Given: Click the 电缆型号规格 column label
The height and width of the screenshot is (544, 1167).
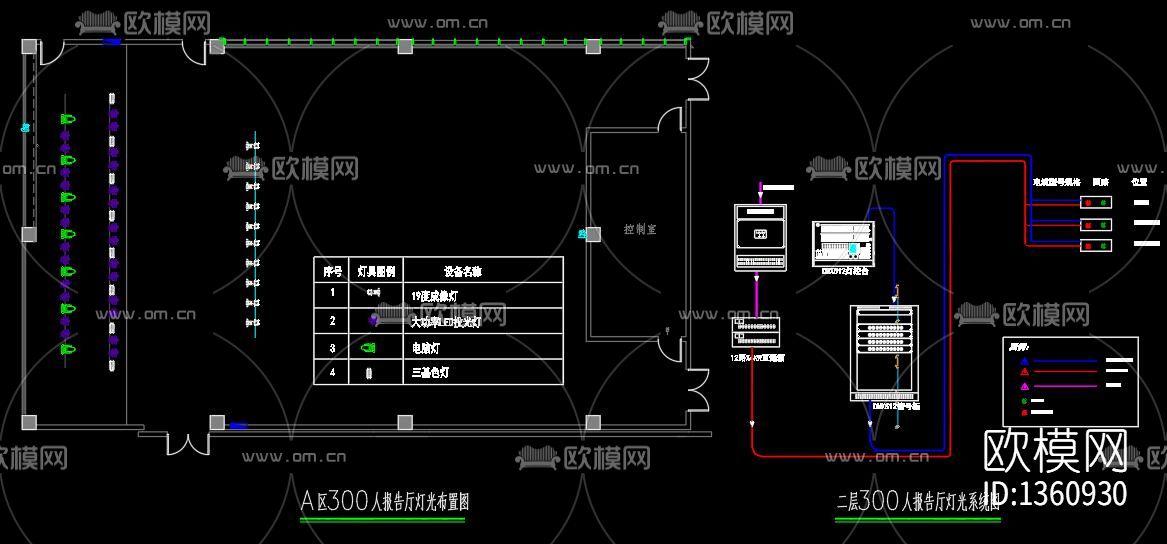Looking at the screenshot, I should 1056,181.
